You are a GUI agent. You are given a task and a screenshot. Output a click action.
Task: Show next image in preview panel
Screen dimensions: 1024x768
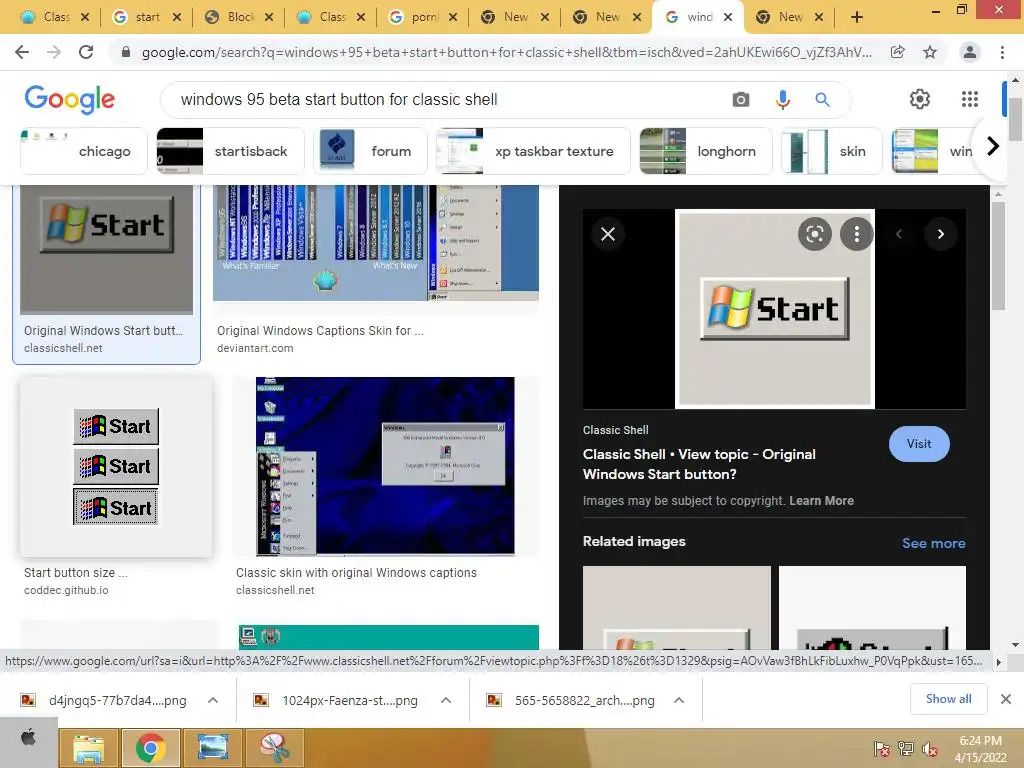[940, 234]
